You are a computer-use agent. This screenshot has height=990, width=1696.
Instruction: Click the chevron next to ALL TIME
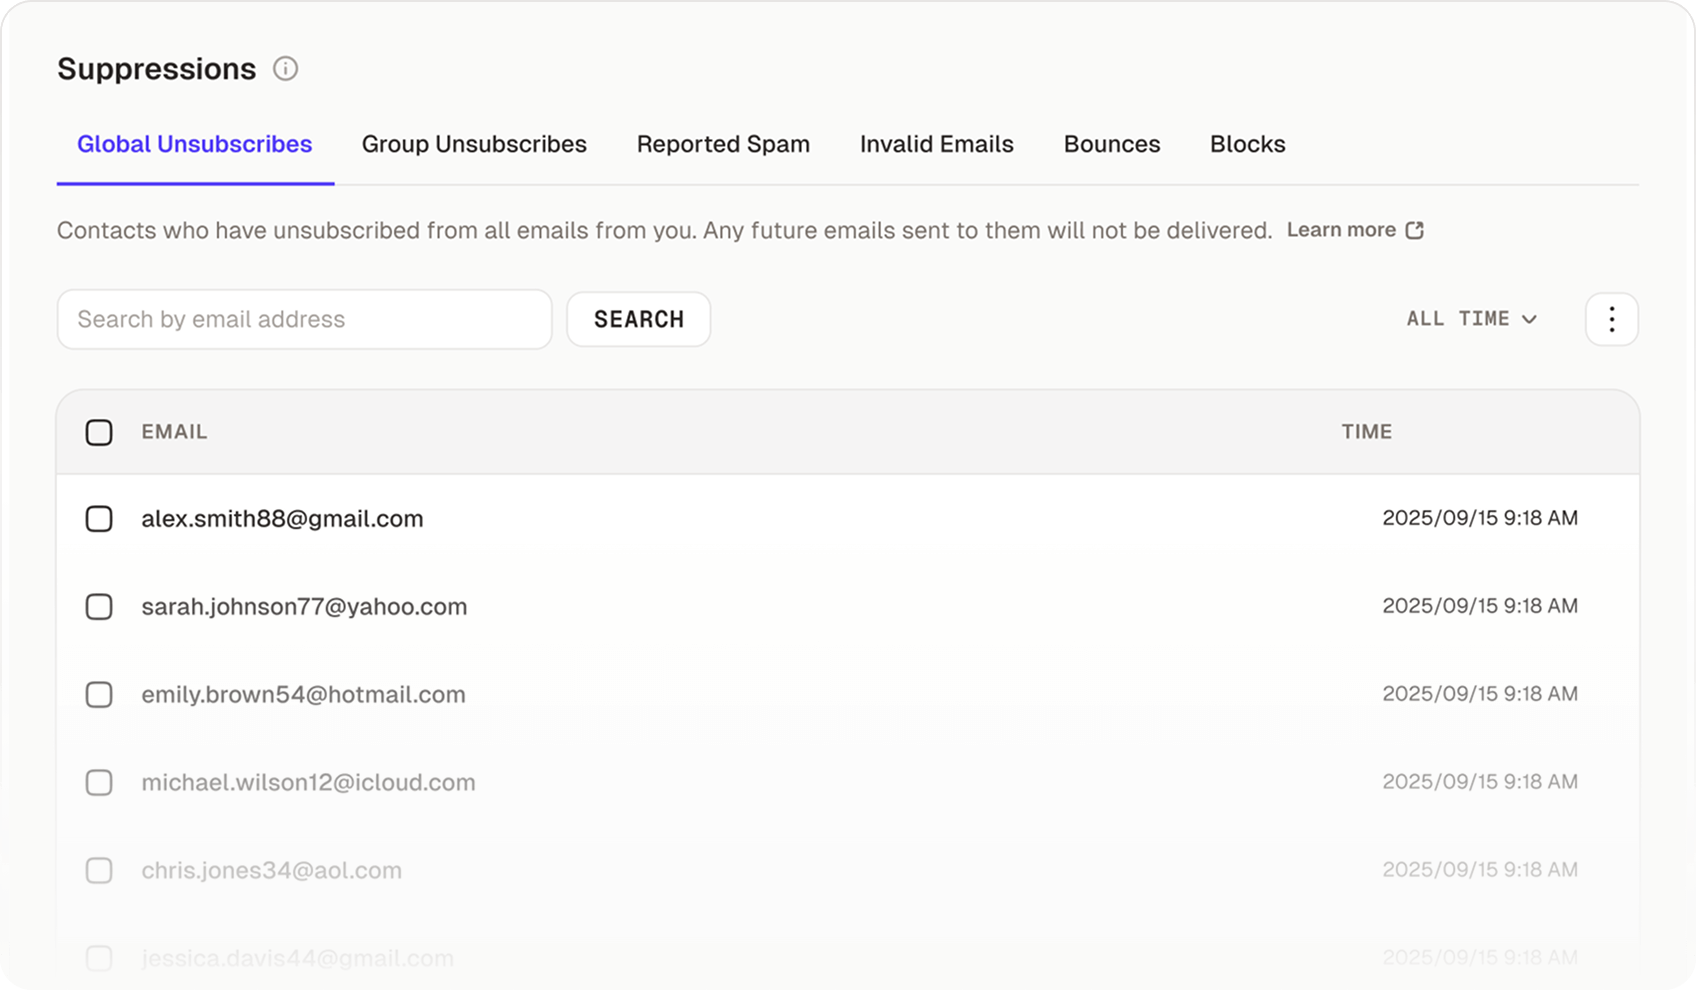pyautogui.click(x=1528, y=319)
